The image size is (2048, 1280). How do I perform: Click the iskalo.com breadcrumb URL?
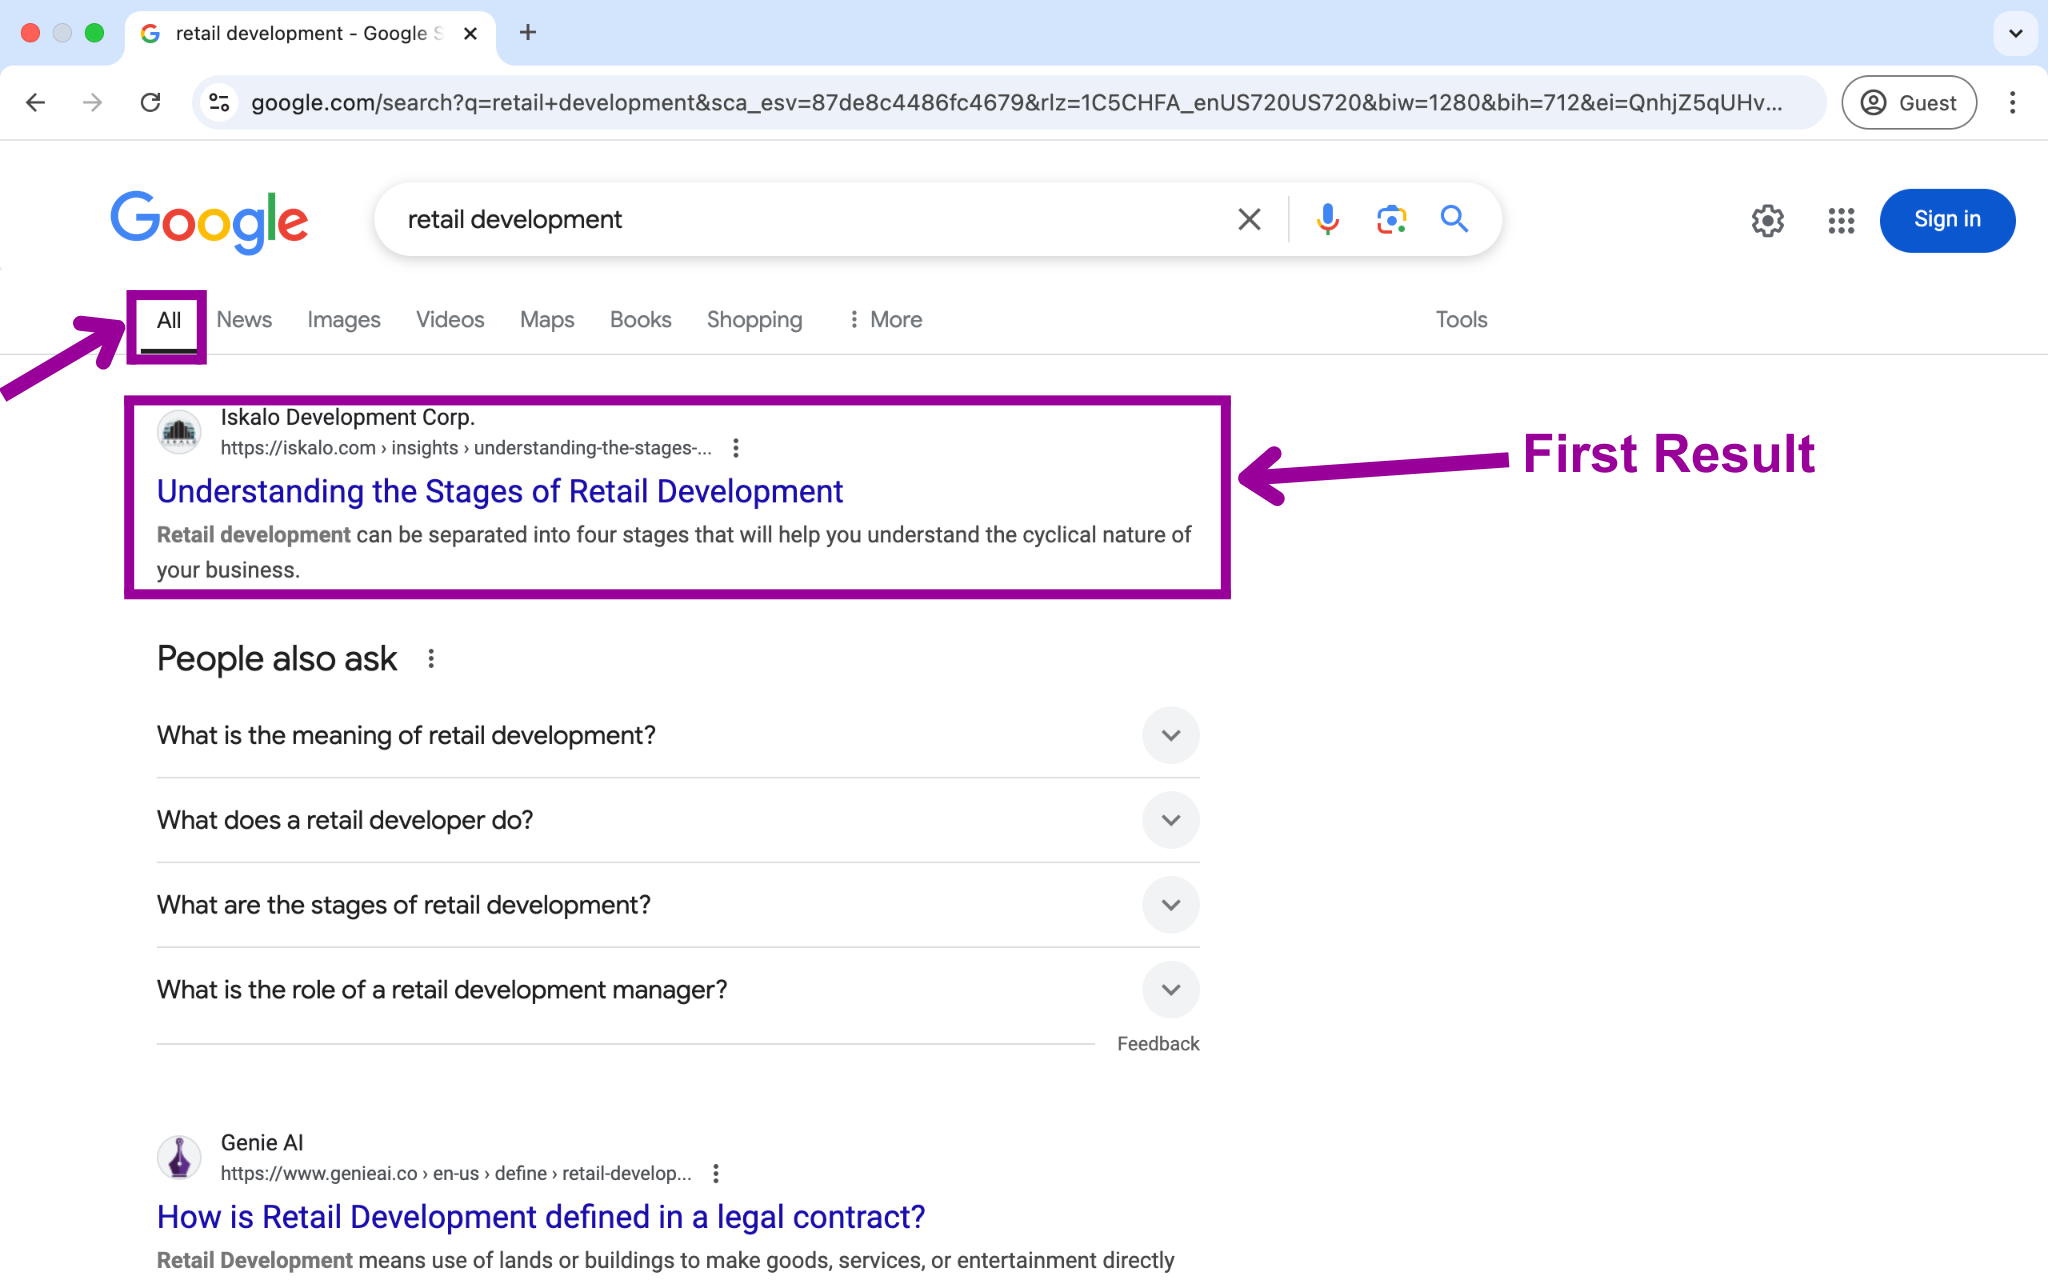coord(466,448)
